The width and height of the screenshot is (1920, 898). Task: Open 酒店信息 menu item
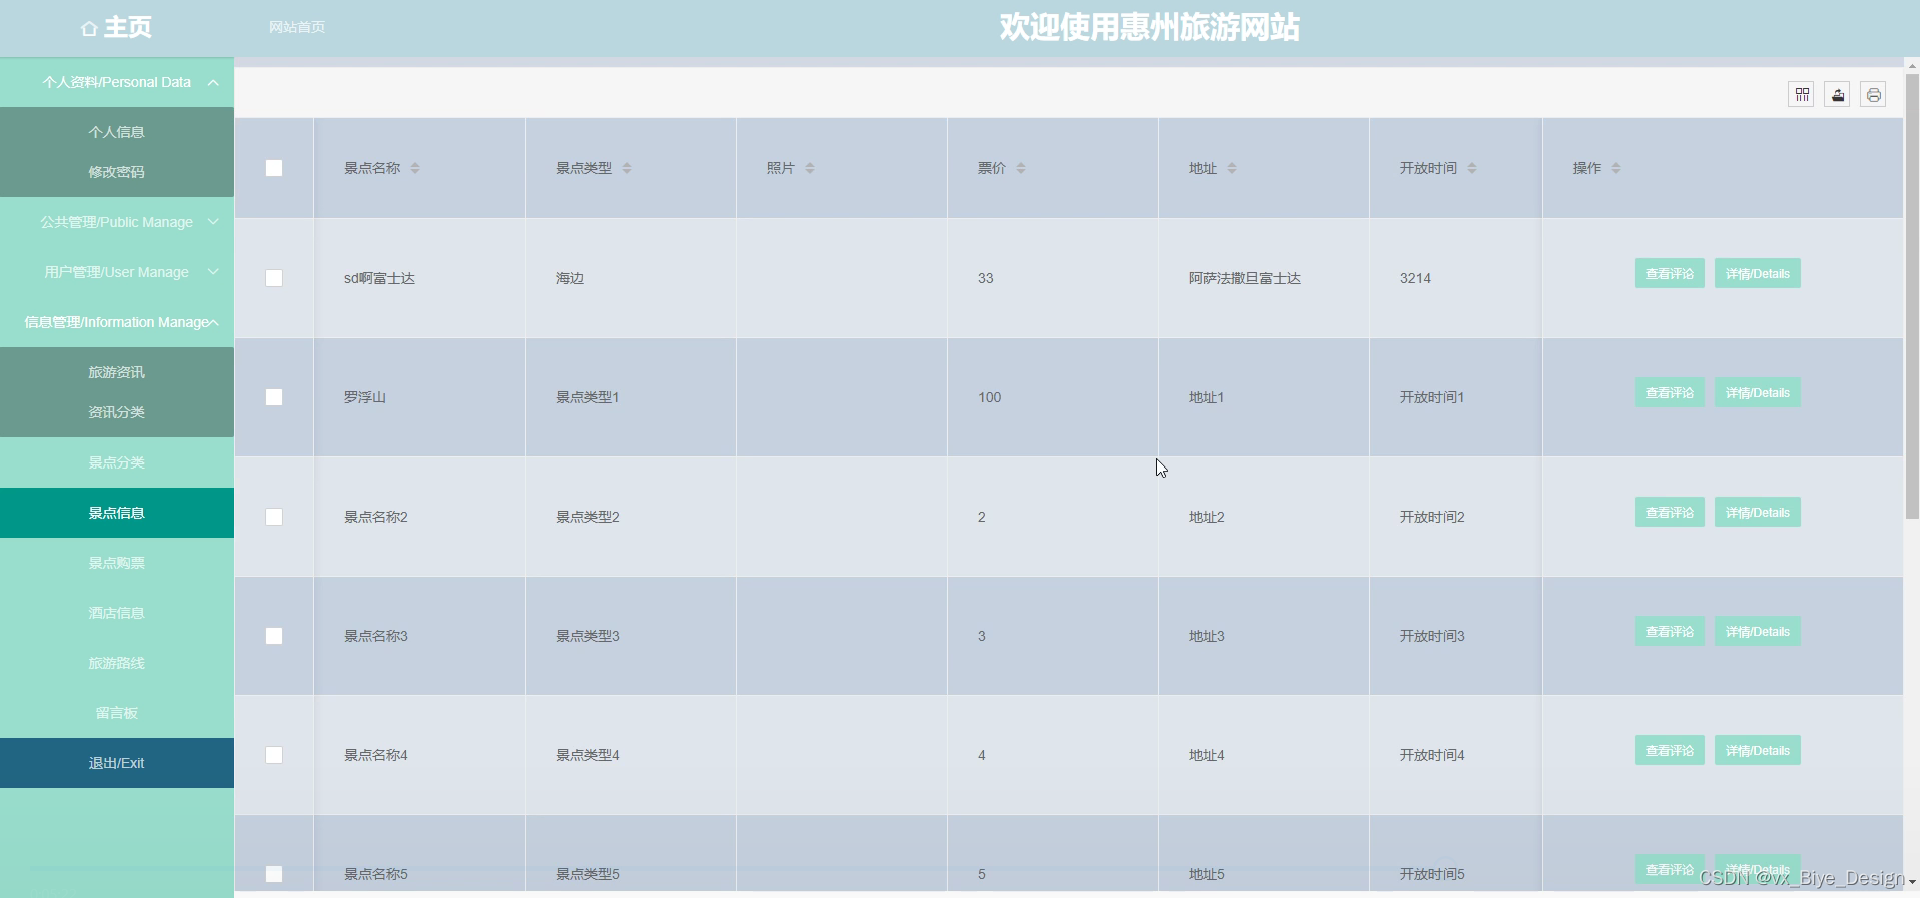pyautogui.click(x=117, y=613)
